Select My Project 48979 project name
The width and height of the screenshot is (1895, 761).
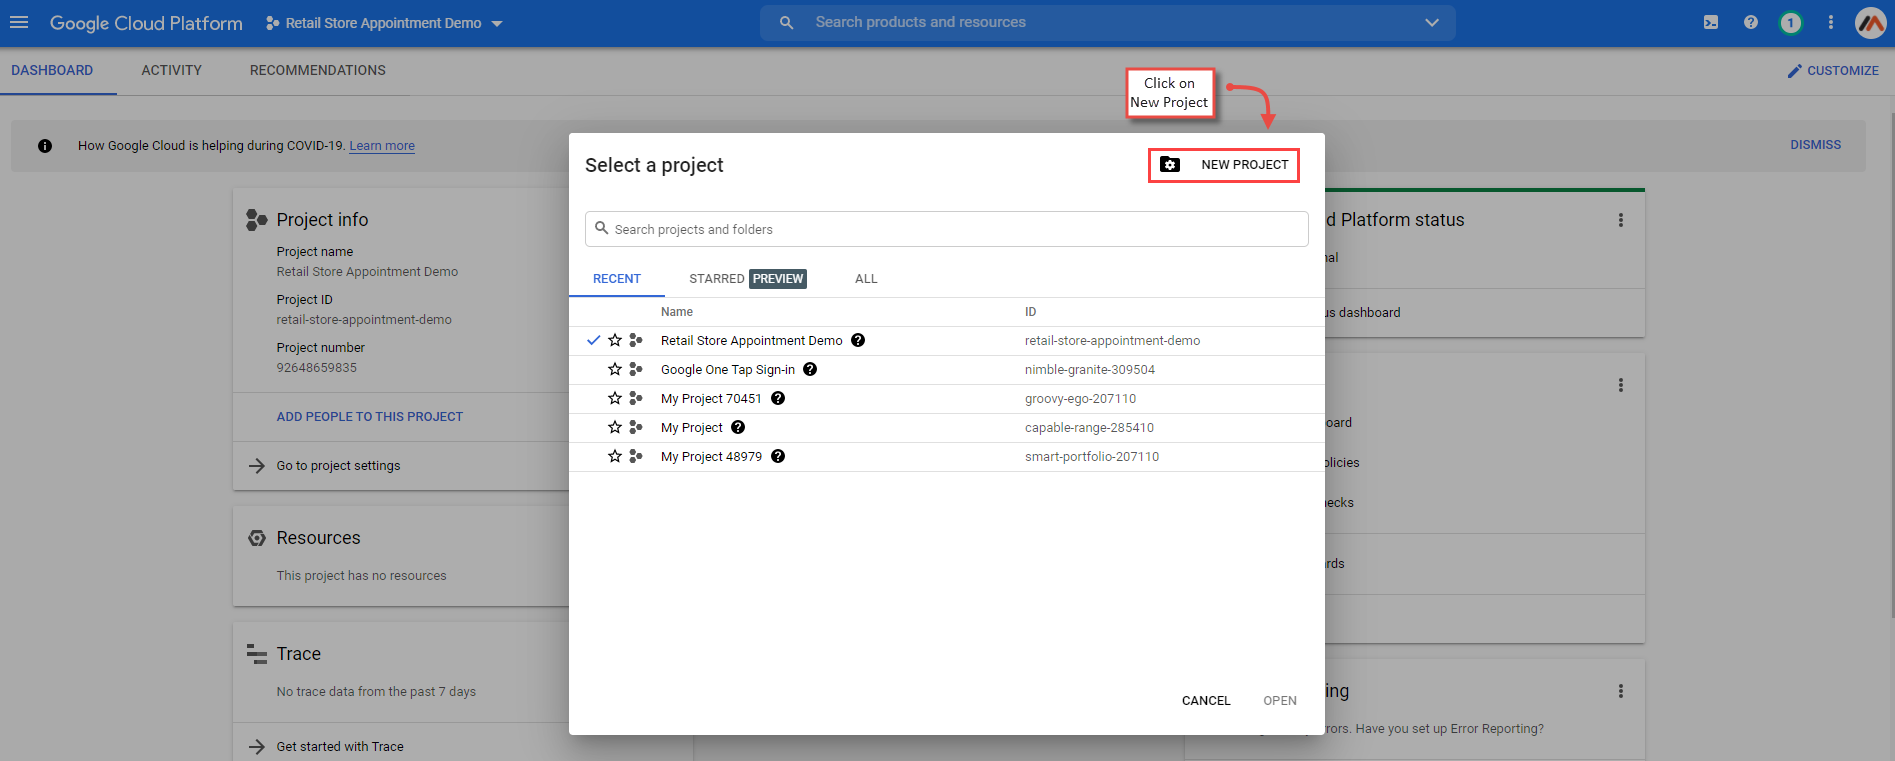coord(711,457)
